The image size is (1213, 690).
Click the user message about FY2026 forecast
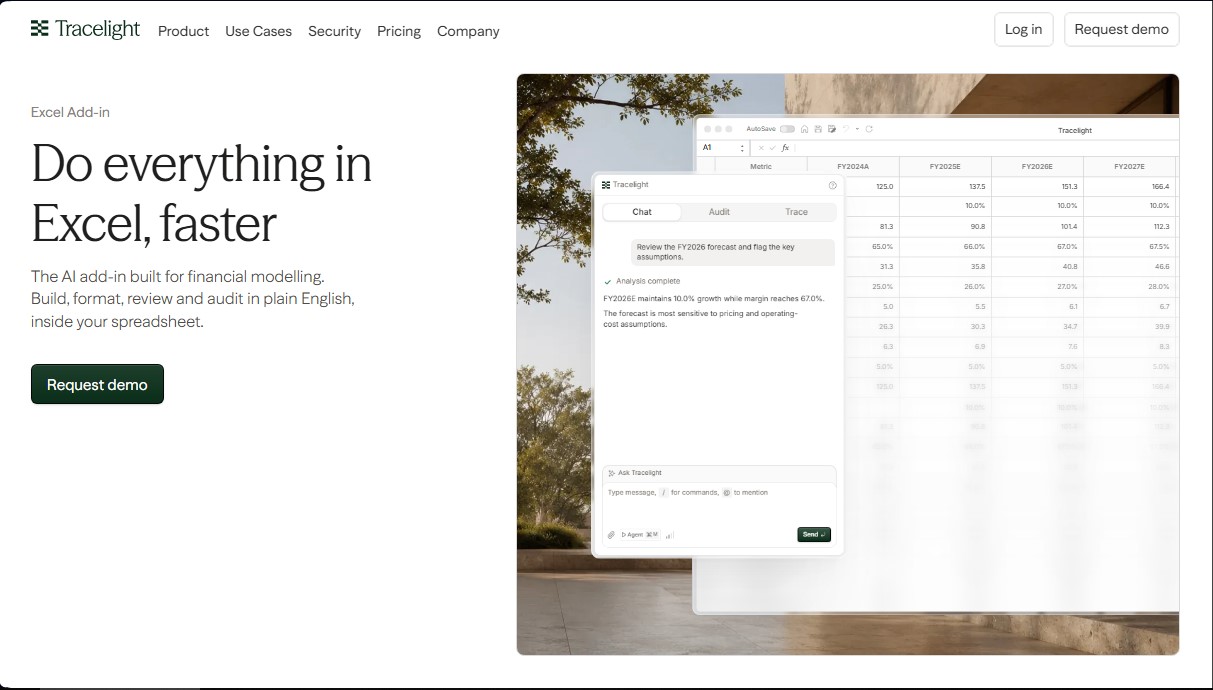732,252
